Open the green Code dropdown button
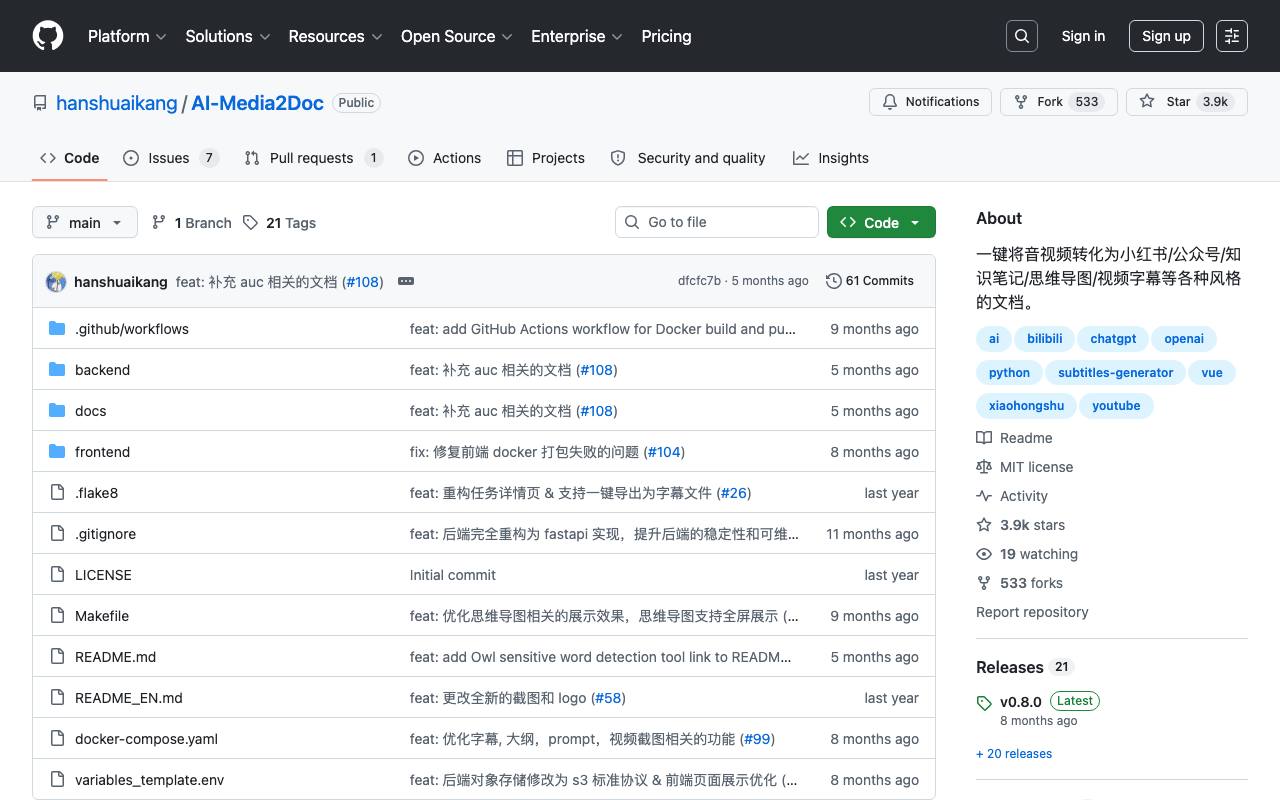 click(x=881, y=222)
